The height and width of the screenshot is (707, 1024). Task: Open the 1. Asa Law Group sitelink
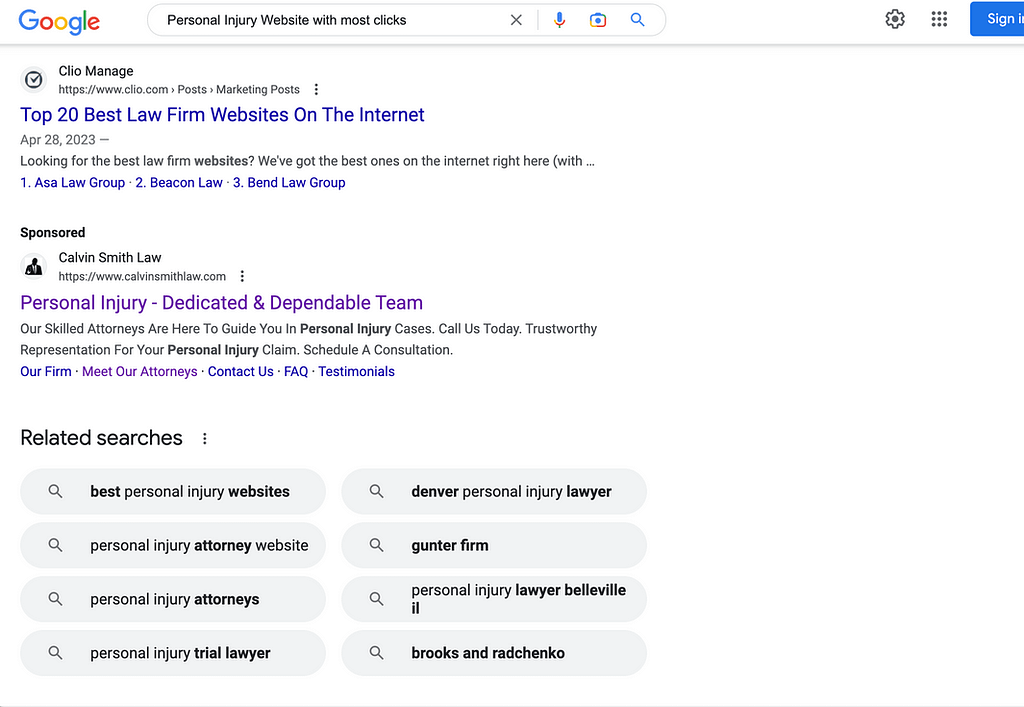coord(72,183)
